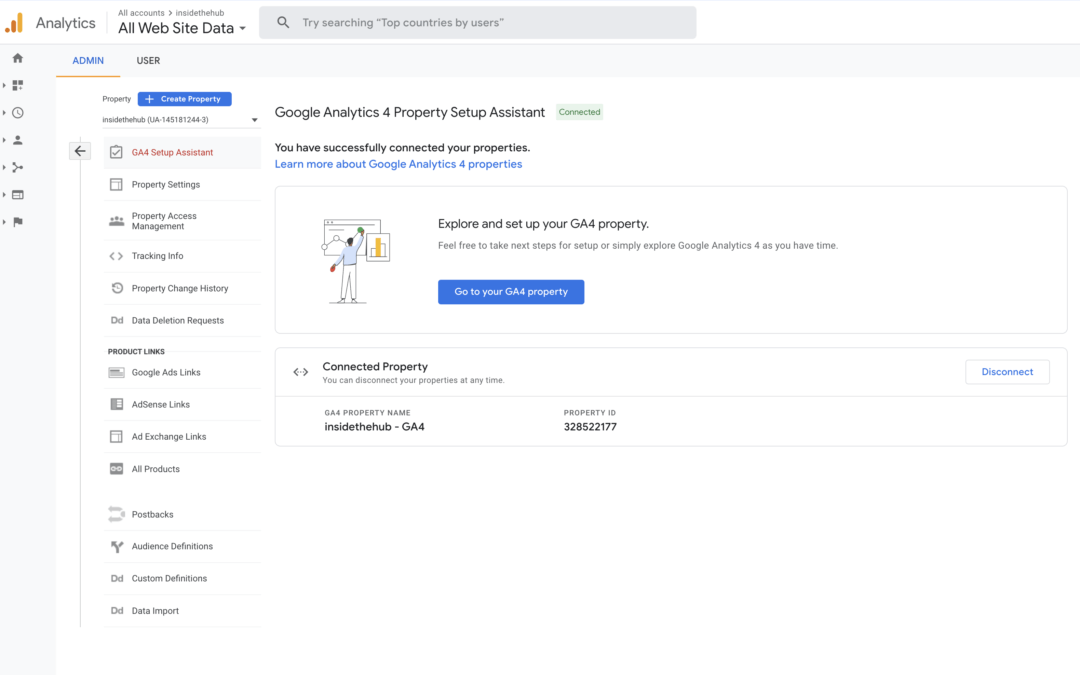Click the All accounts breadcrumb link
Viewport: 1080px width, 675px height.
[141, 13]
